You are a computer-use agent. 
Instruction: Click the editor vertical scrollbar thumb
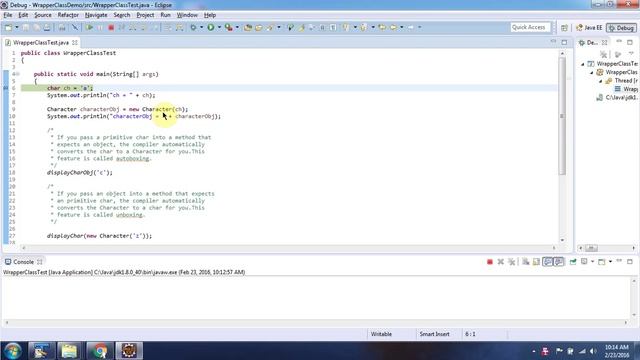pyautogui.click(x=562, y=116)
